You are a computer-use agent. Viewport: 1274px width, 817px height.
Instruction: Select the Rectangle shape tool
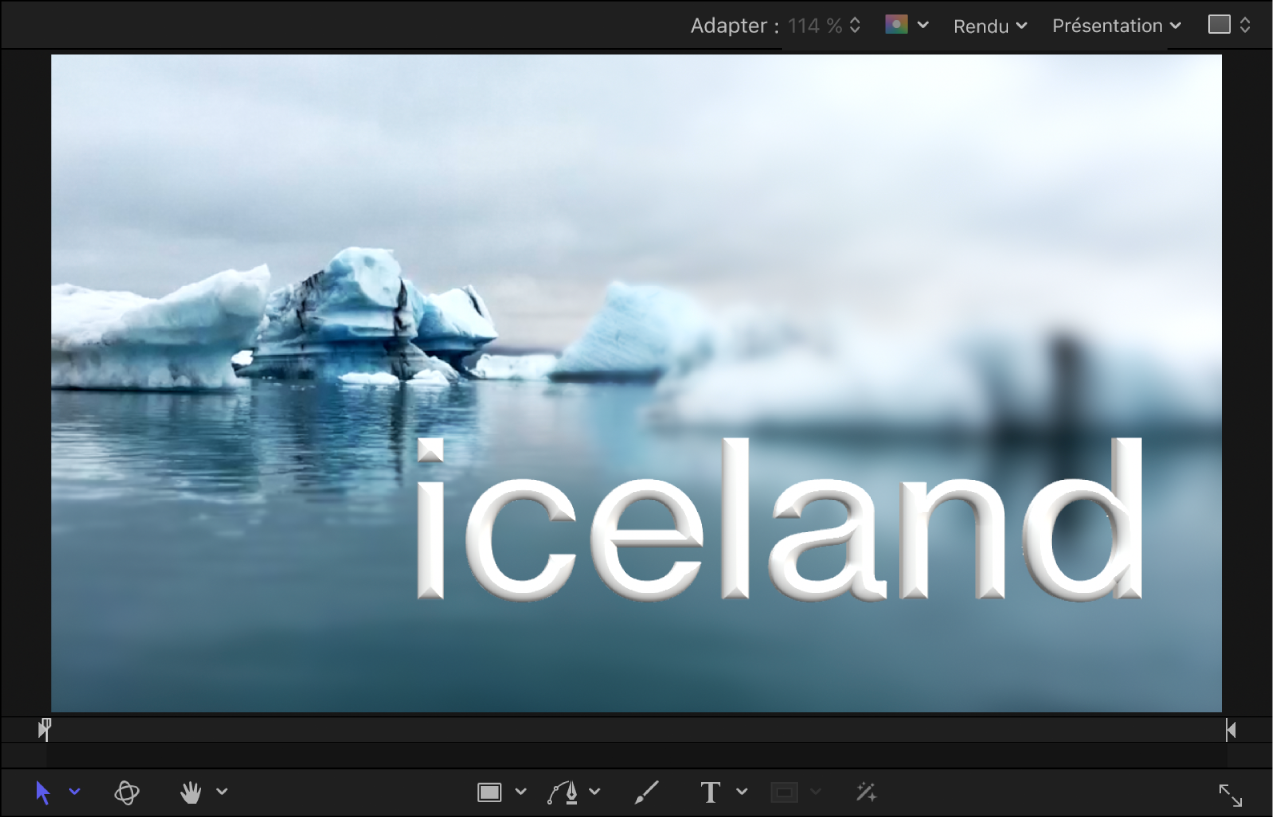pyautogui.click(x=489, y=793)
